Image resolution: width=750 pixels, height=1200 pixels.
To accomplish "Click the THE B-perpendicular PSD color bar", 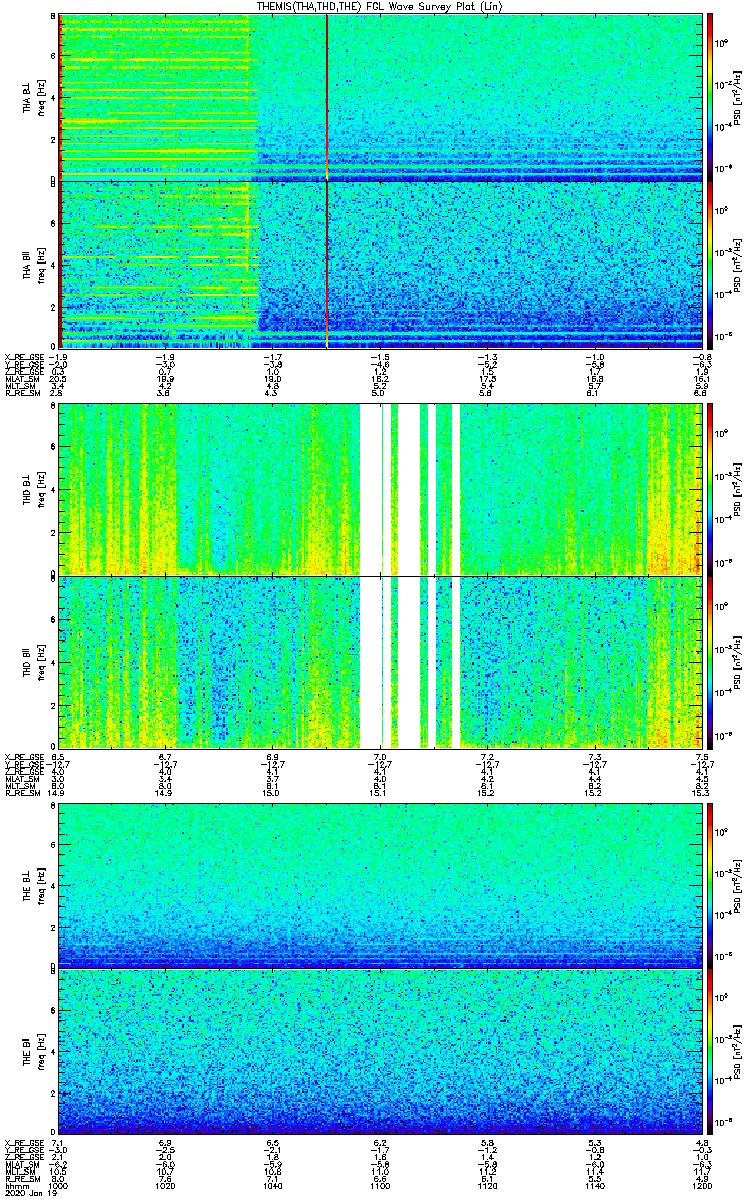I will [710, 884].
